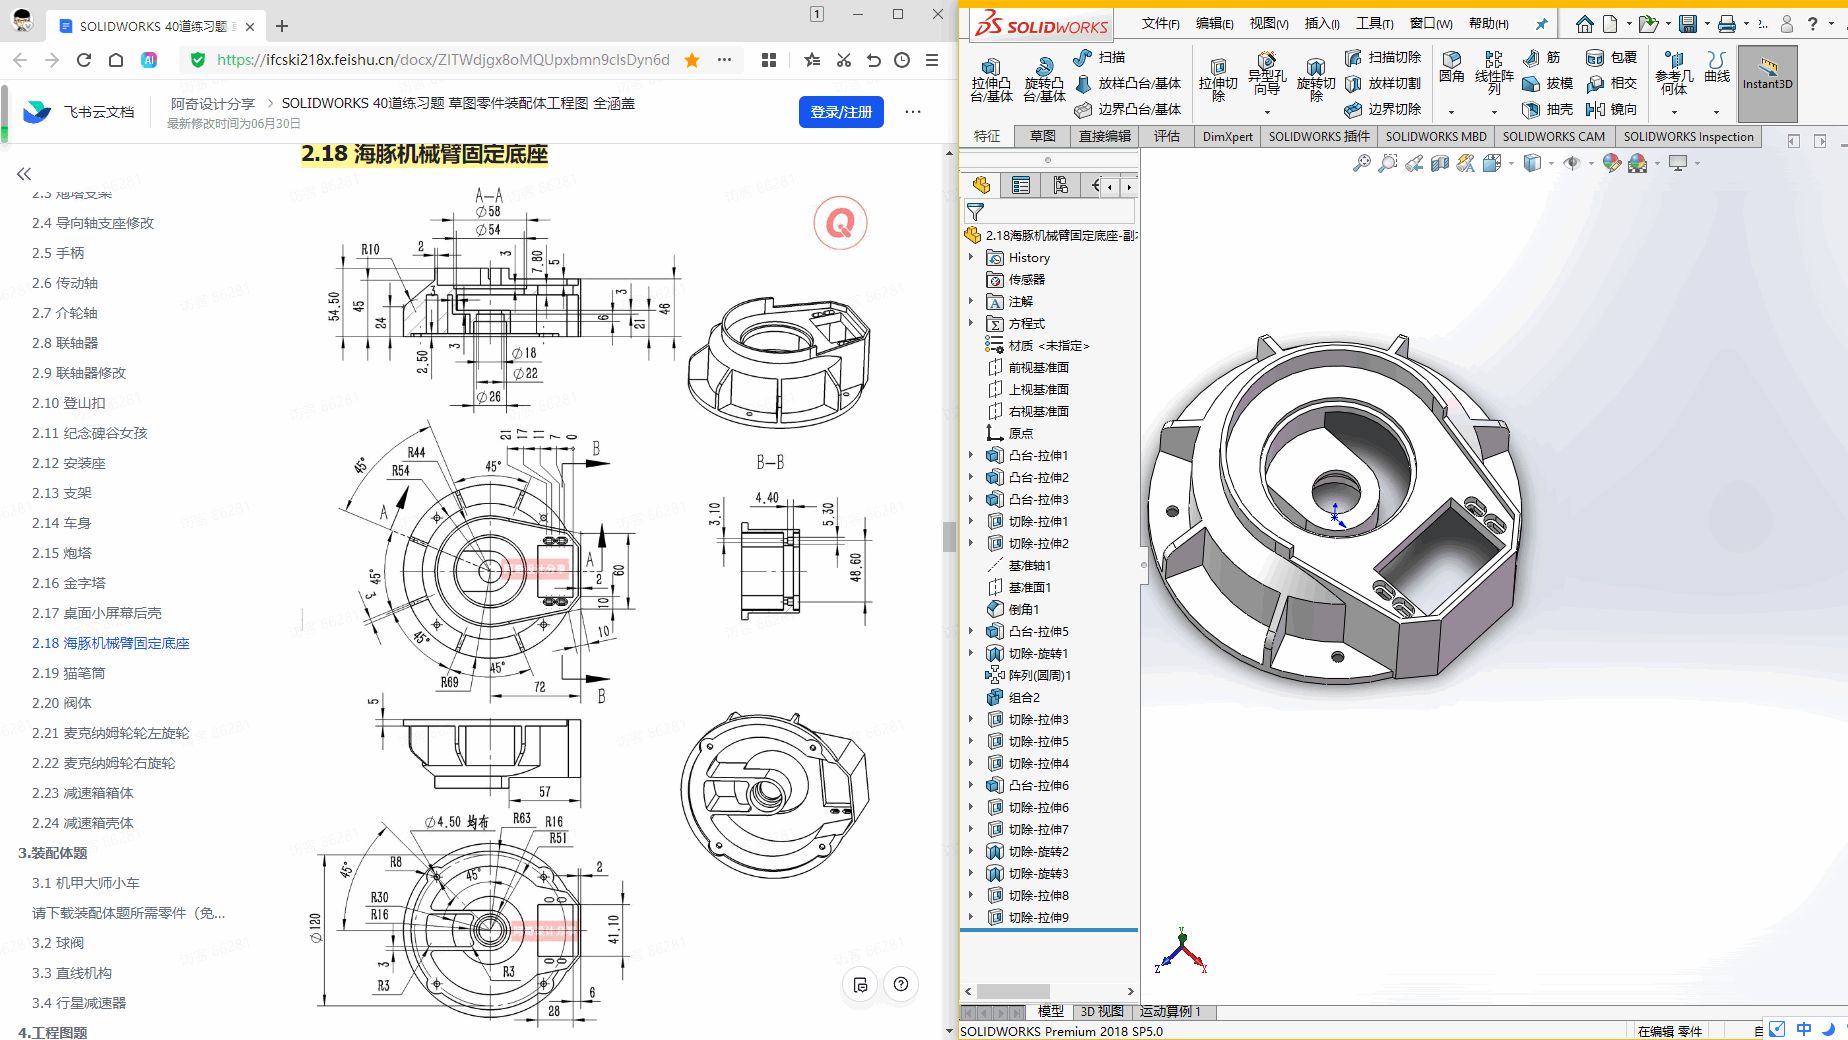Choose the 包覆 wrap tool
The image size is (1848, 1040).
click(1612, 58)
